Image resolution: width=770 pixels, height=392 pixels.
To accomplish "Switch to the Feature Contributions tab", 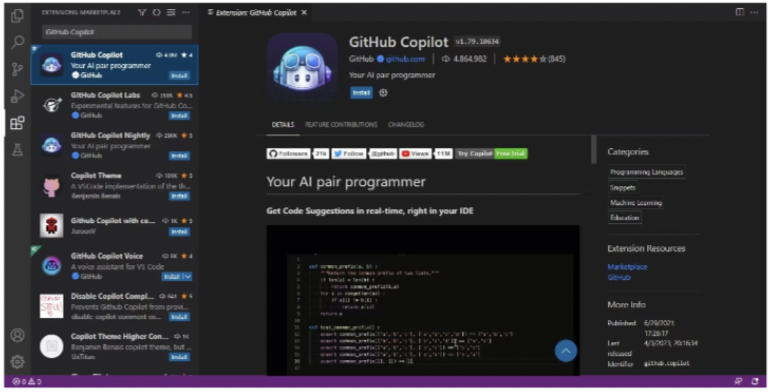I will 341,125.
